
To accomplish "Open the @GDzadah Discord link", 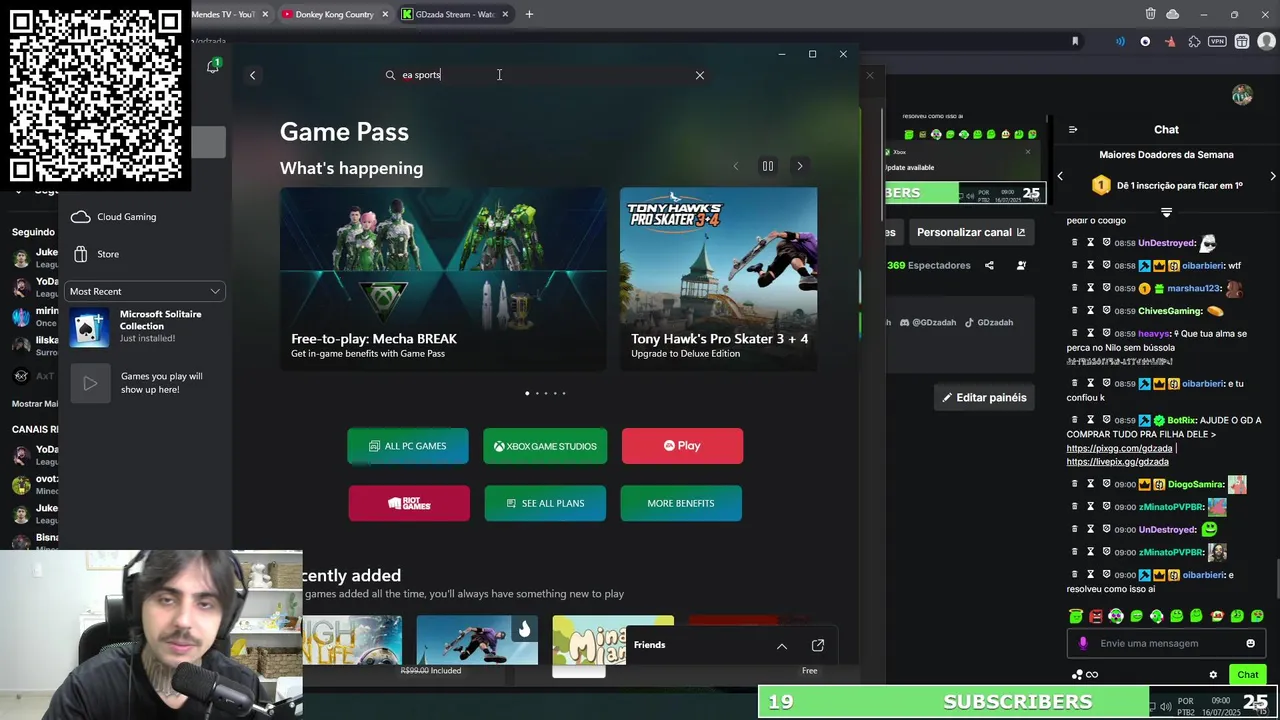I will point(928,322).
